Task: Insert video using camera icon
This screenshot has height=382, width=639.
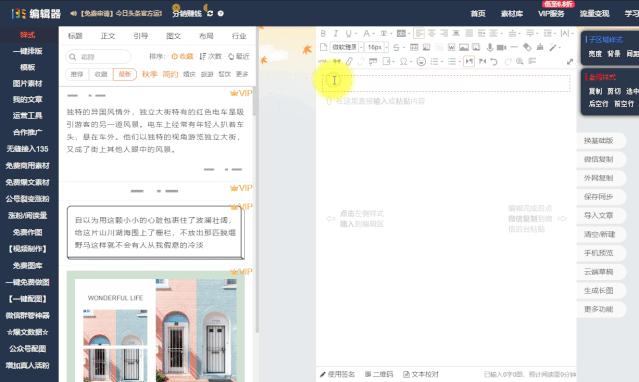Action: tap(501, 47)
